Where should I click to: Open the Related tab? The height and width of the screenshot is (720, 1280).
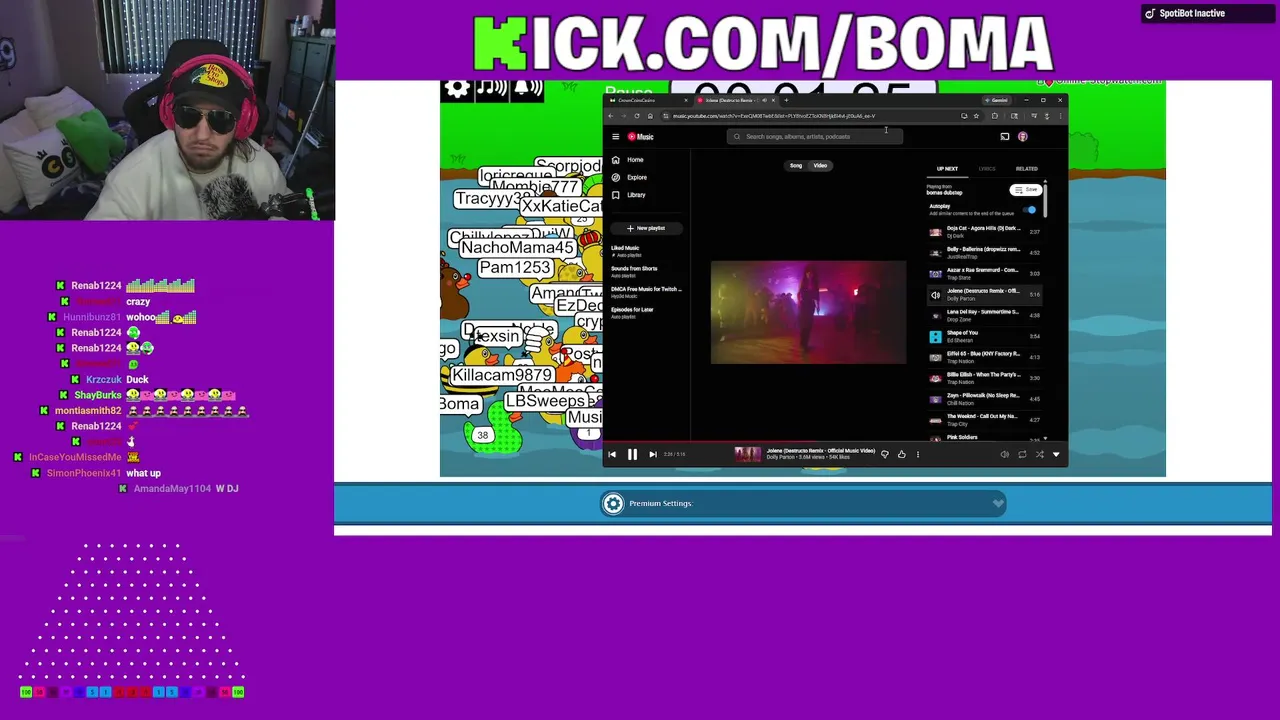click(1026, 169)
